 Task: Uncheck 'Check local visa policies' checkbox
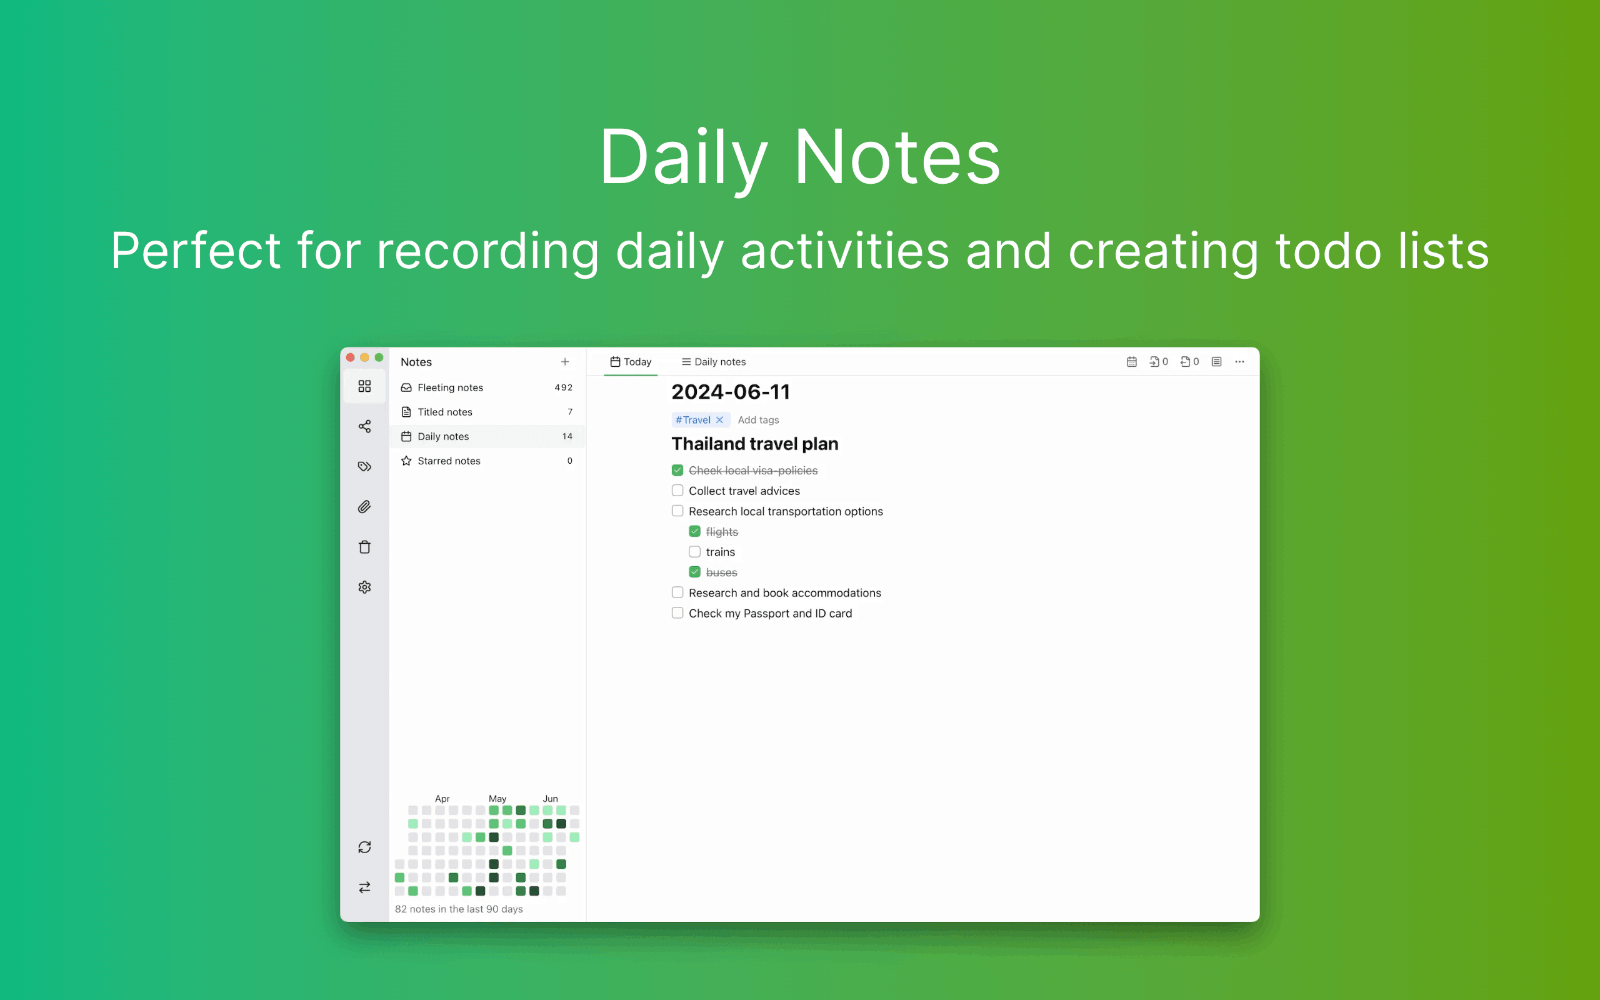click(677, 470)
